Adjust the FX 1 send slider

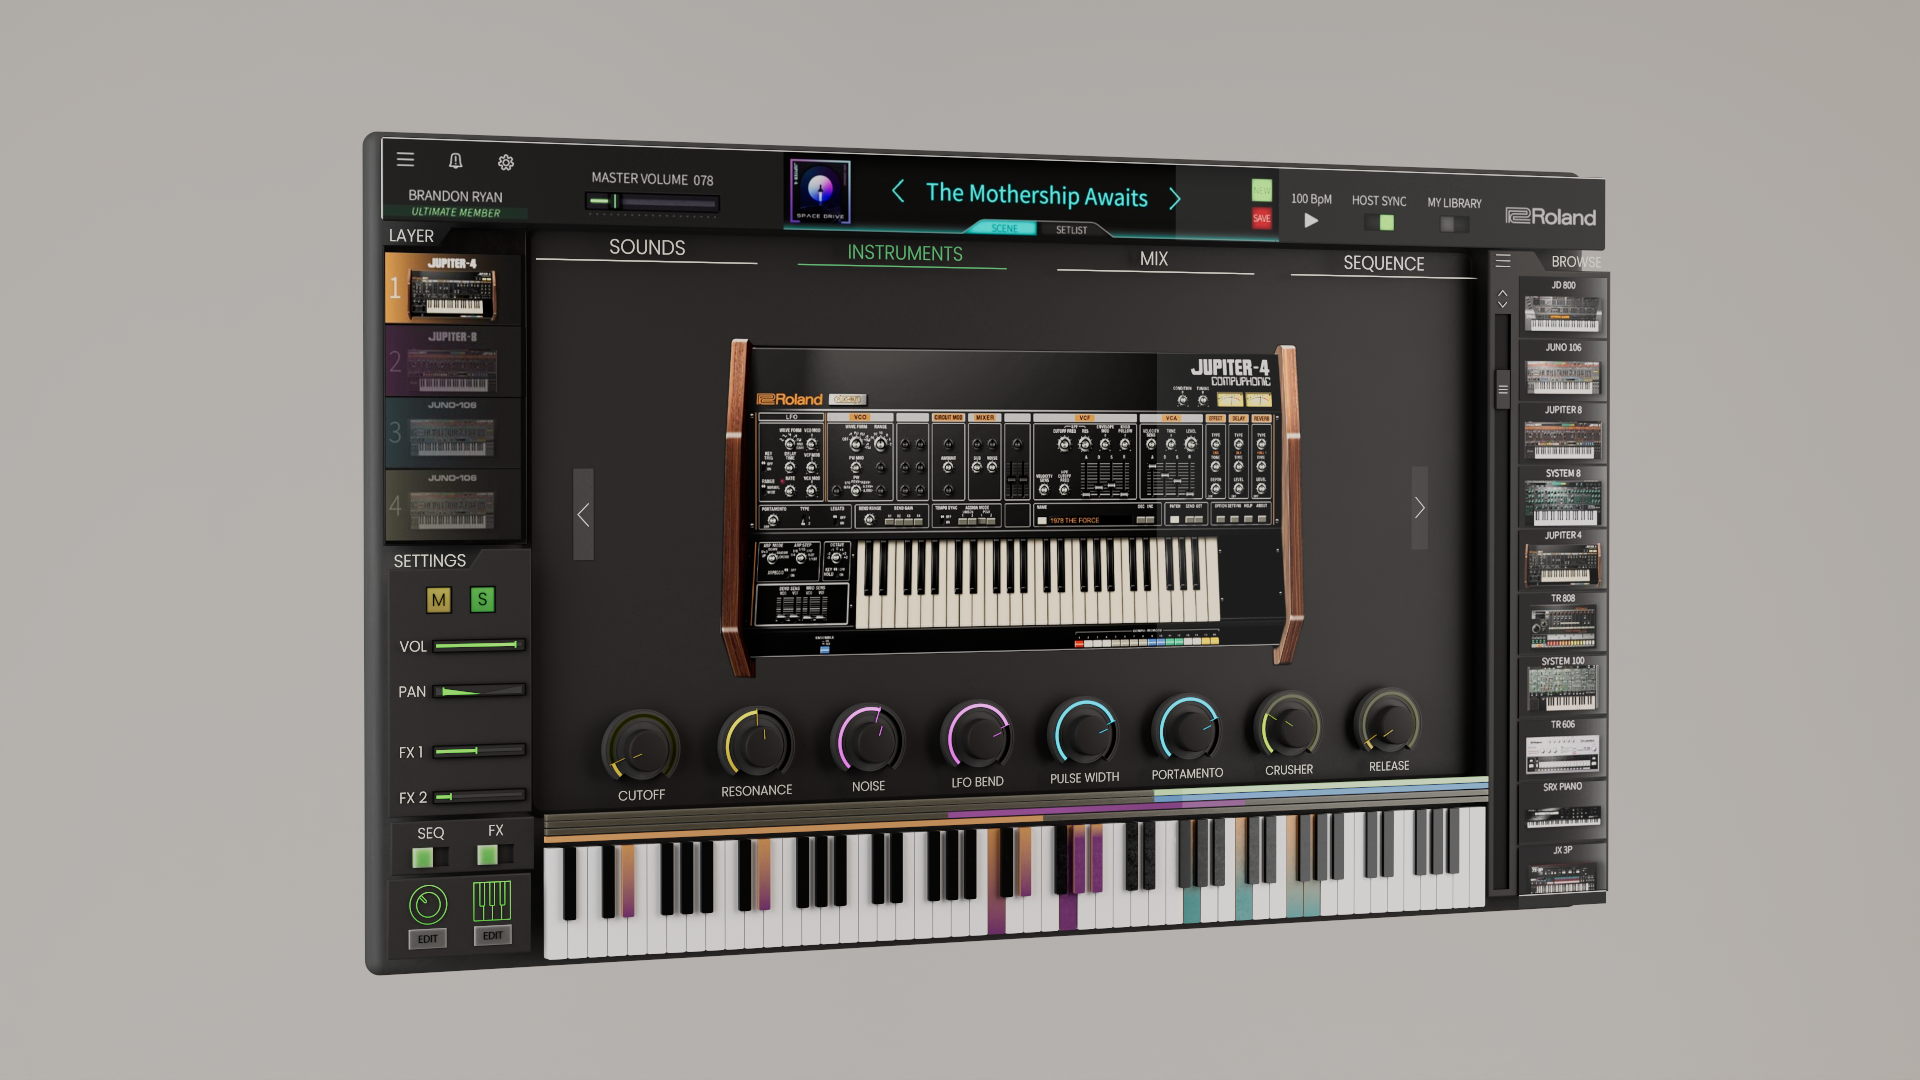tap(479, 750)
